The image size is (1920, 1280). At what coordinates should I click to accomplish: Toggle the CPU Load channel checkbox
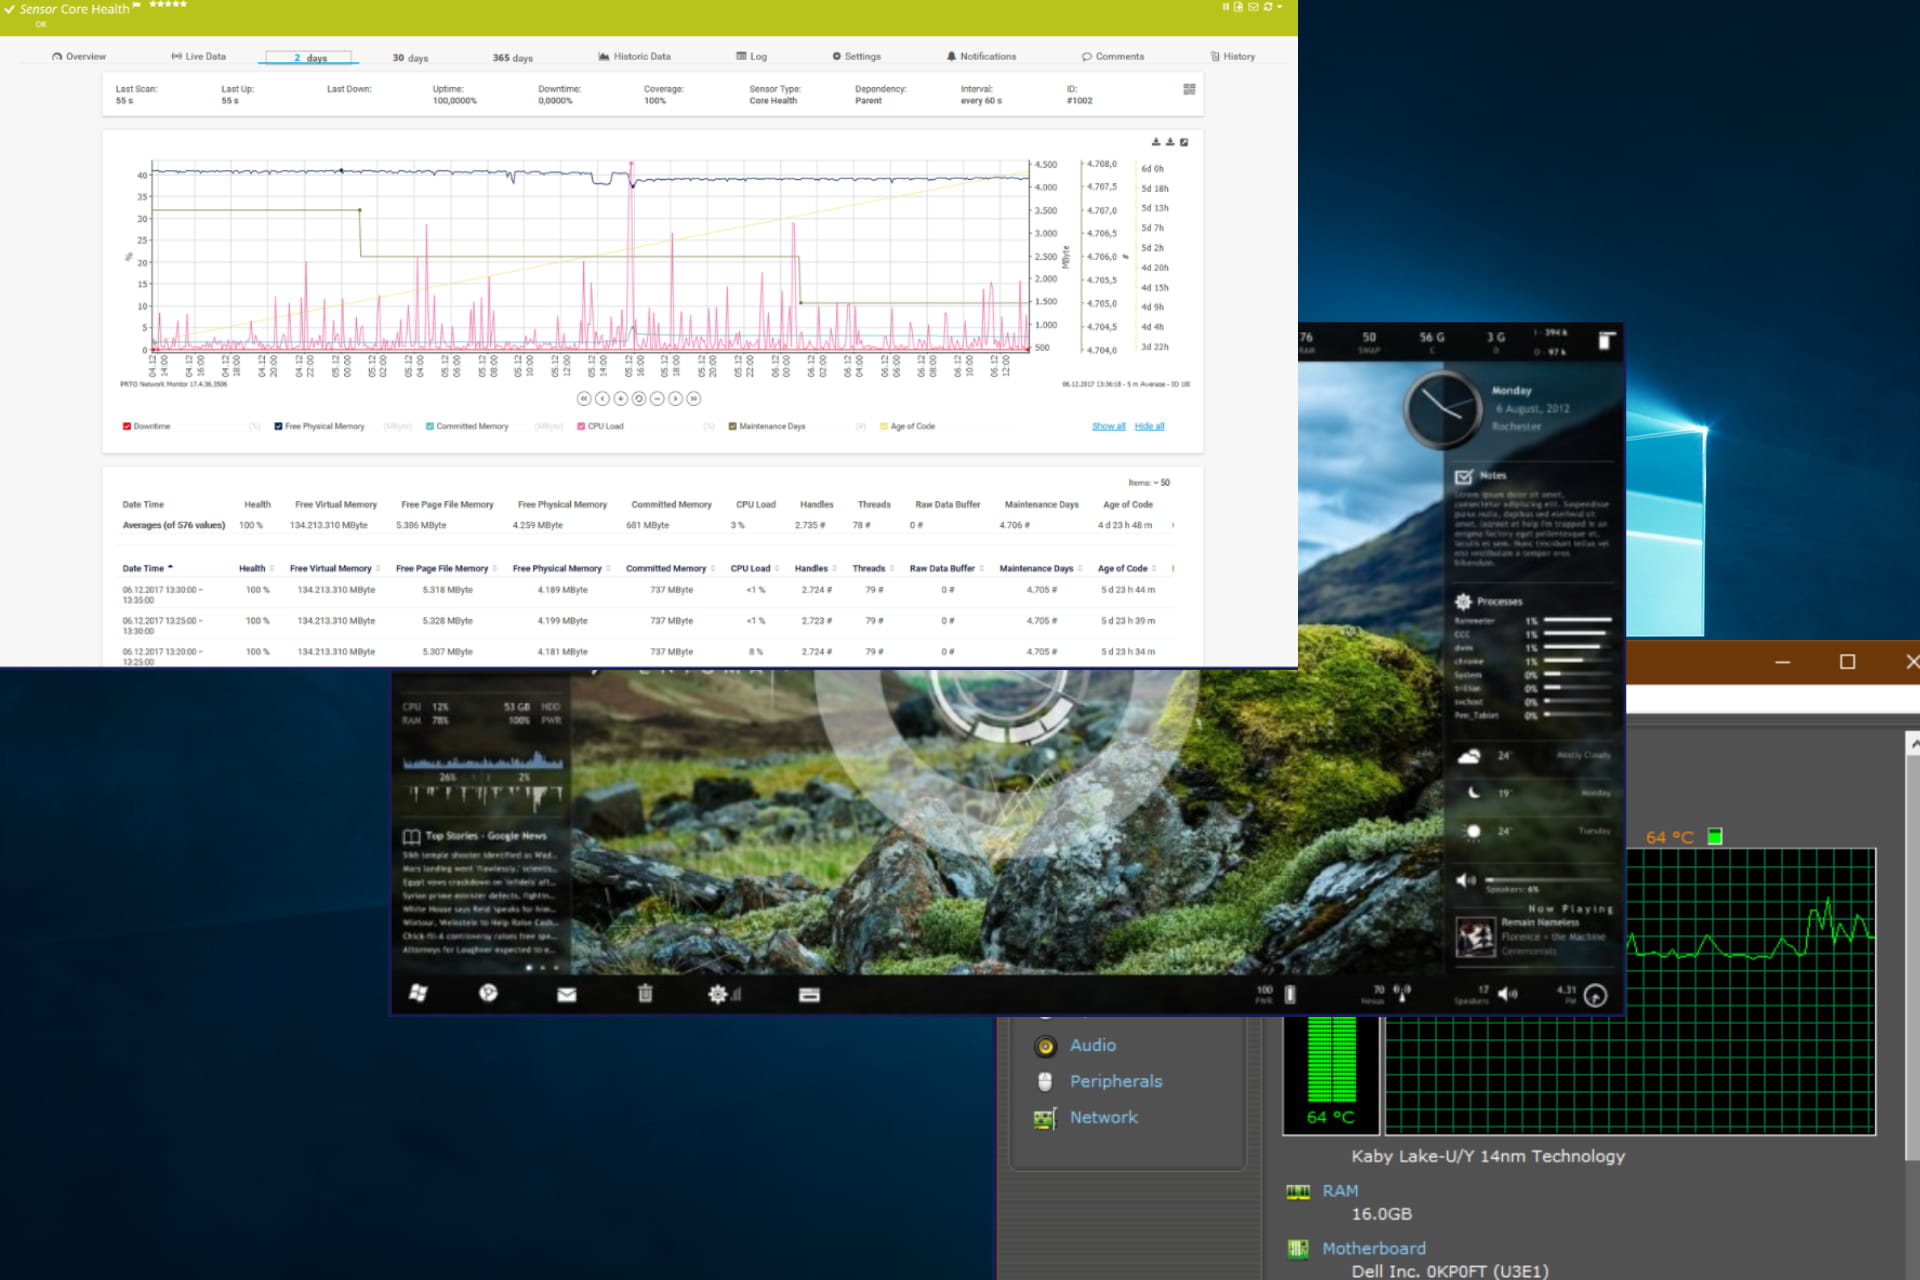[x=581, y=426]
